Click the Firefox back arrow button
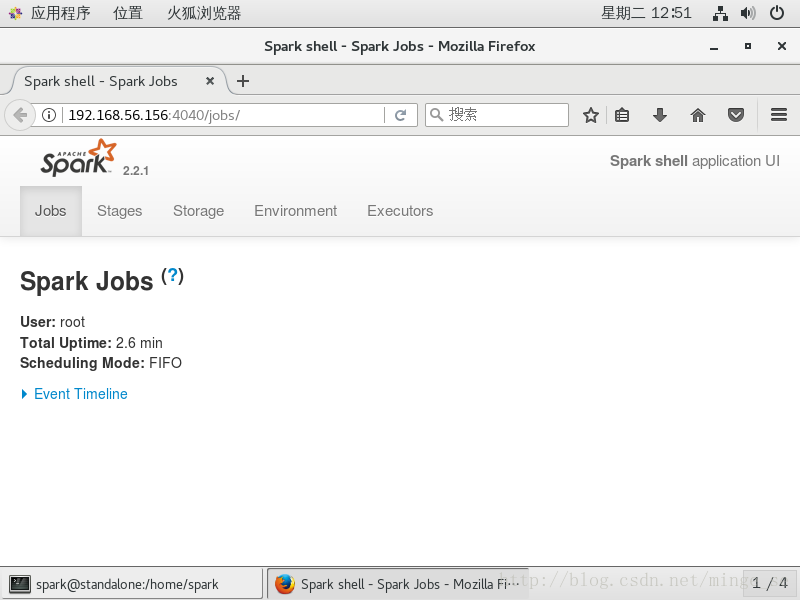This screenshot has height=600, width=800. click(x=20, y=115)
